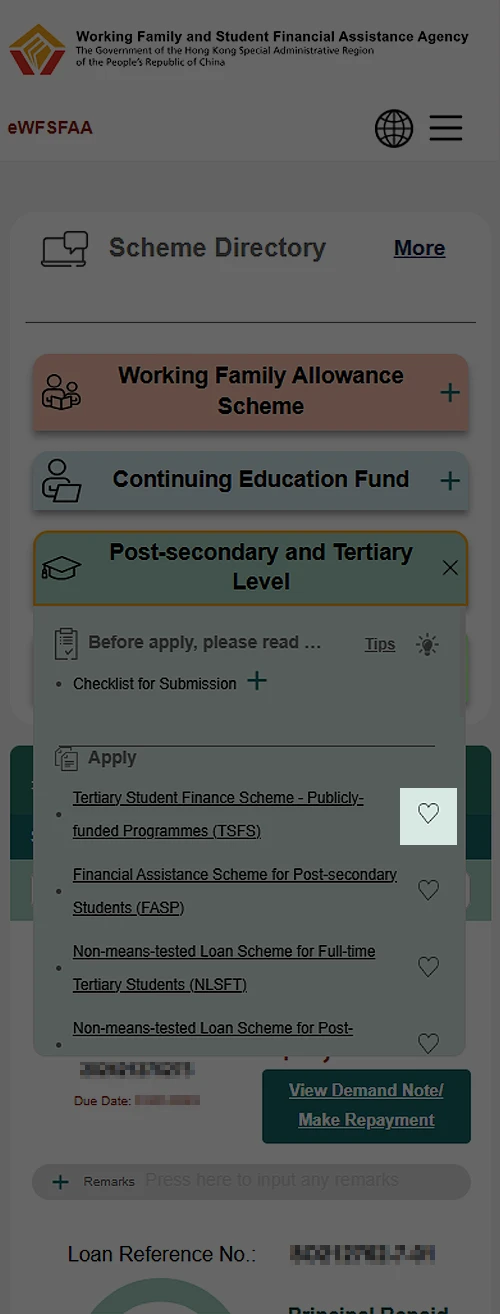Image resolution: width=500 pixels, height=1314 pixels.
Task: Expand Checklist for Submission plus sign
Action: click(x=257, y=681)
